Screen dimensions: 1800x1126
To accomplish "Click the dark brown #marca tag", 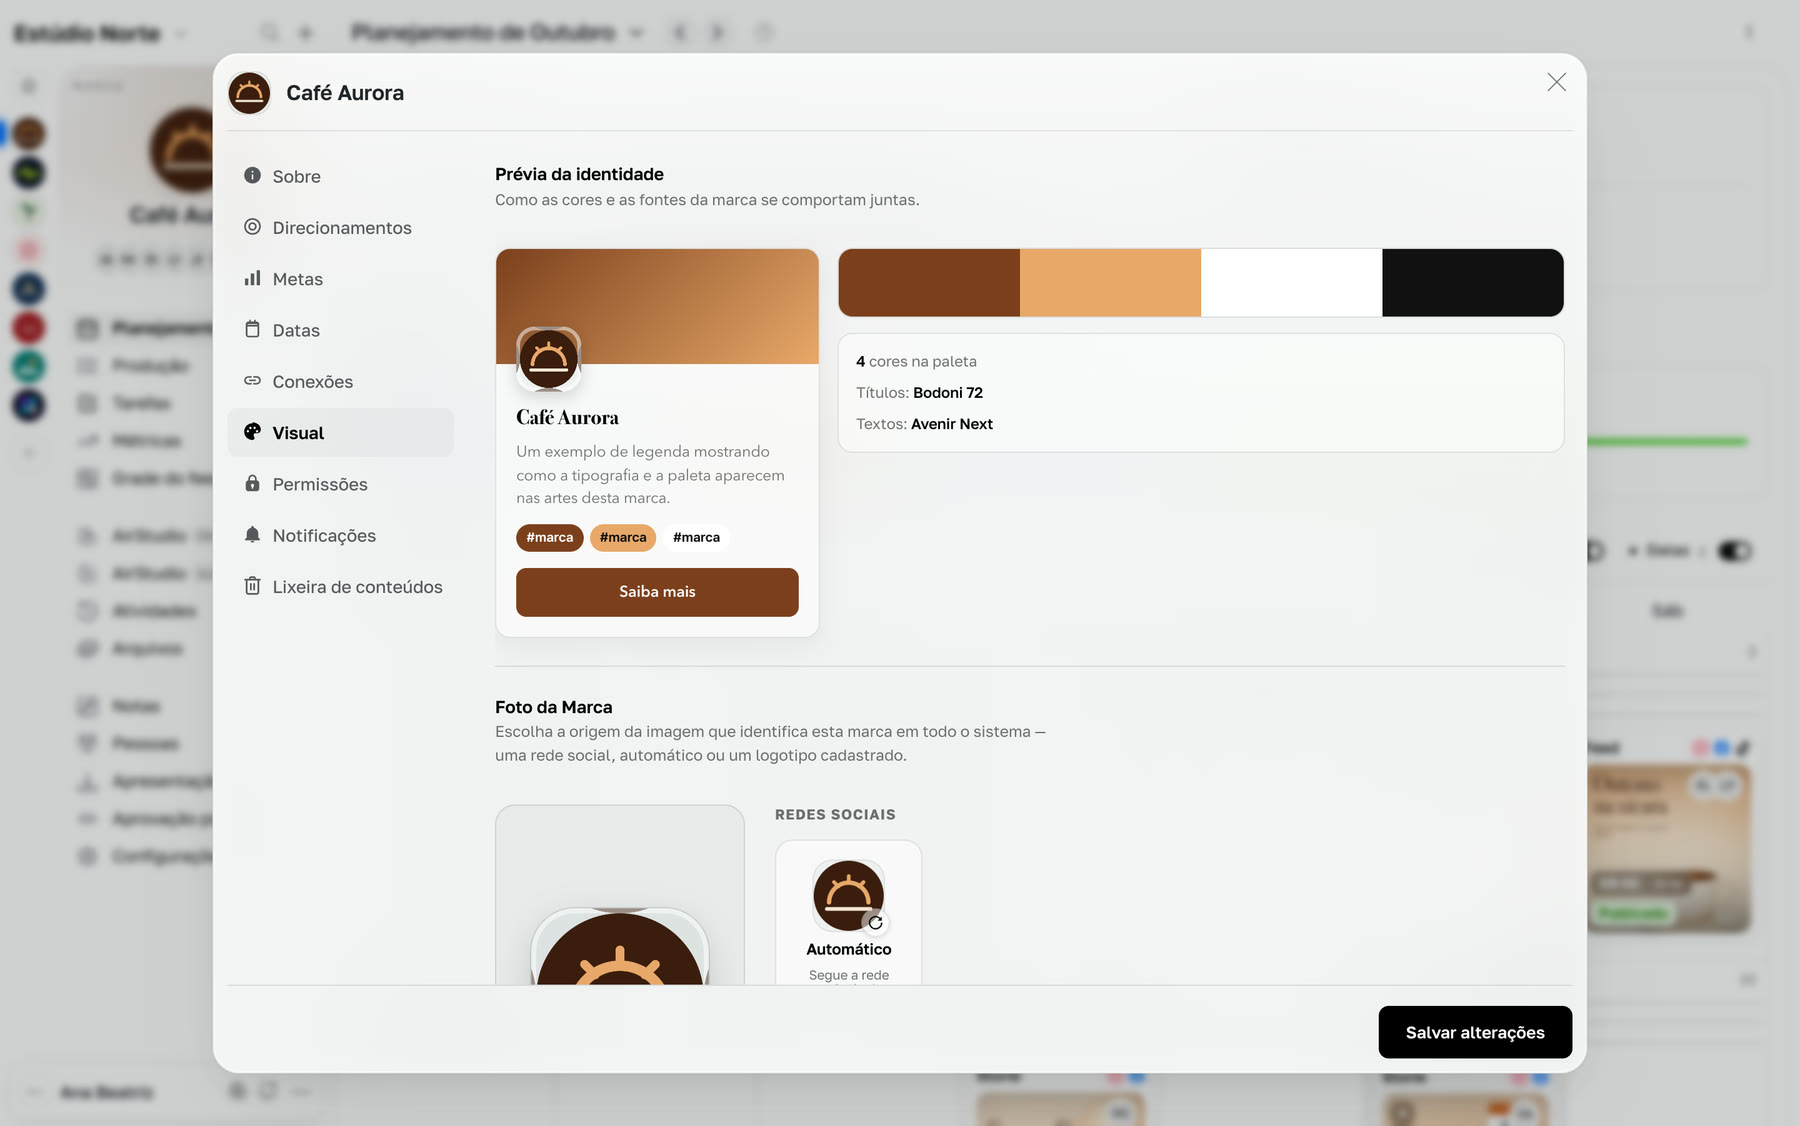I will click(550, 538).
